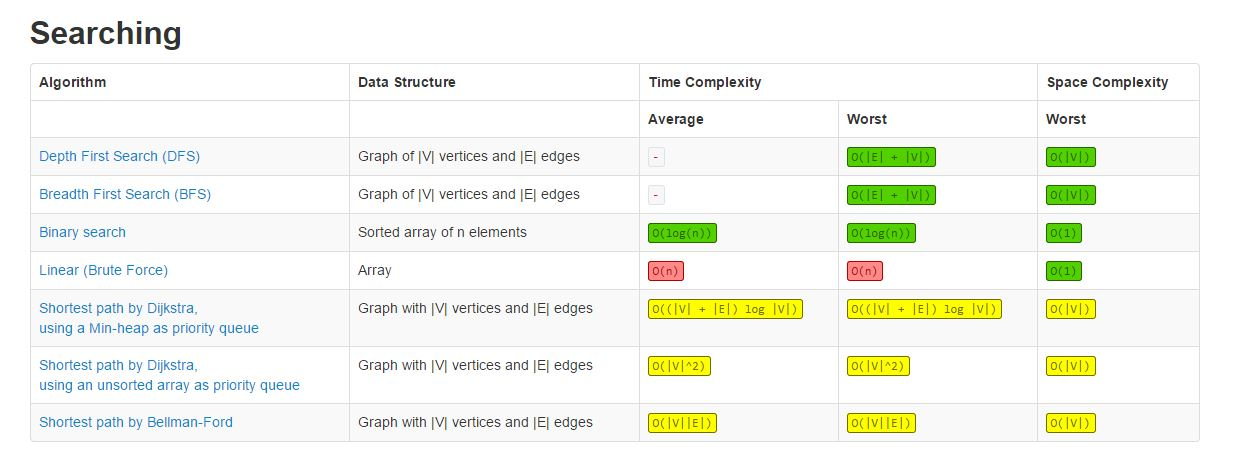
Task: Click Linear search space O(1) green badge
Action: 1063,271
